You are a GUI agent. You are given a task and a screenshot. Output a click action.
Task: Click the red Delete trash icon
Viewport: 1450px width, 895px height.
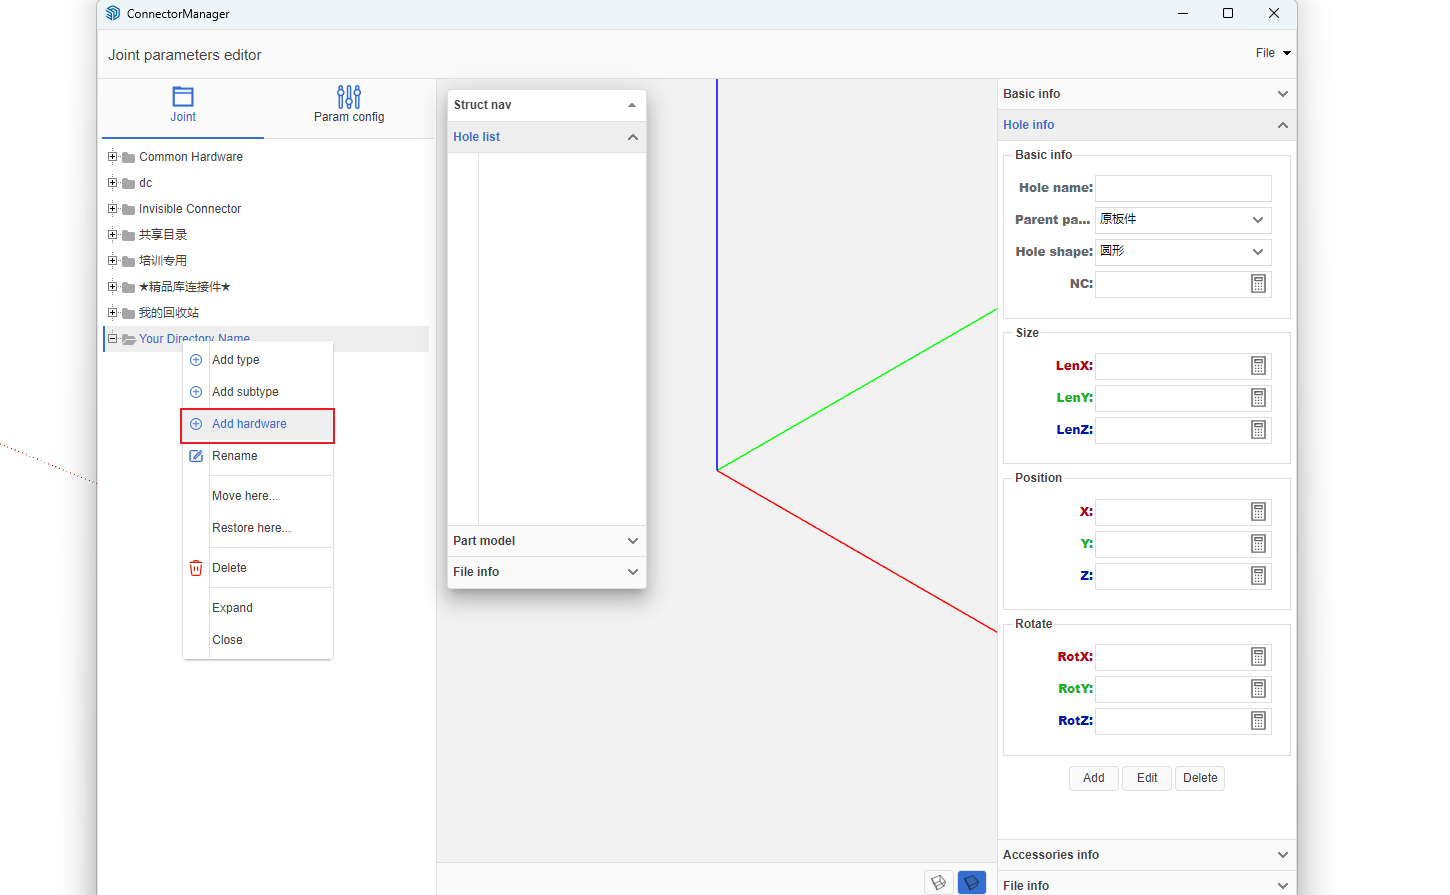196,568
